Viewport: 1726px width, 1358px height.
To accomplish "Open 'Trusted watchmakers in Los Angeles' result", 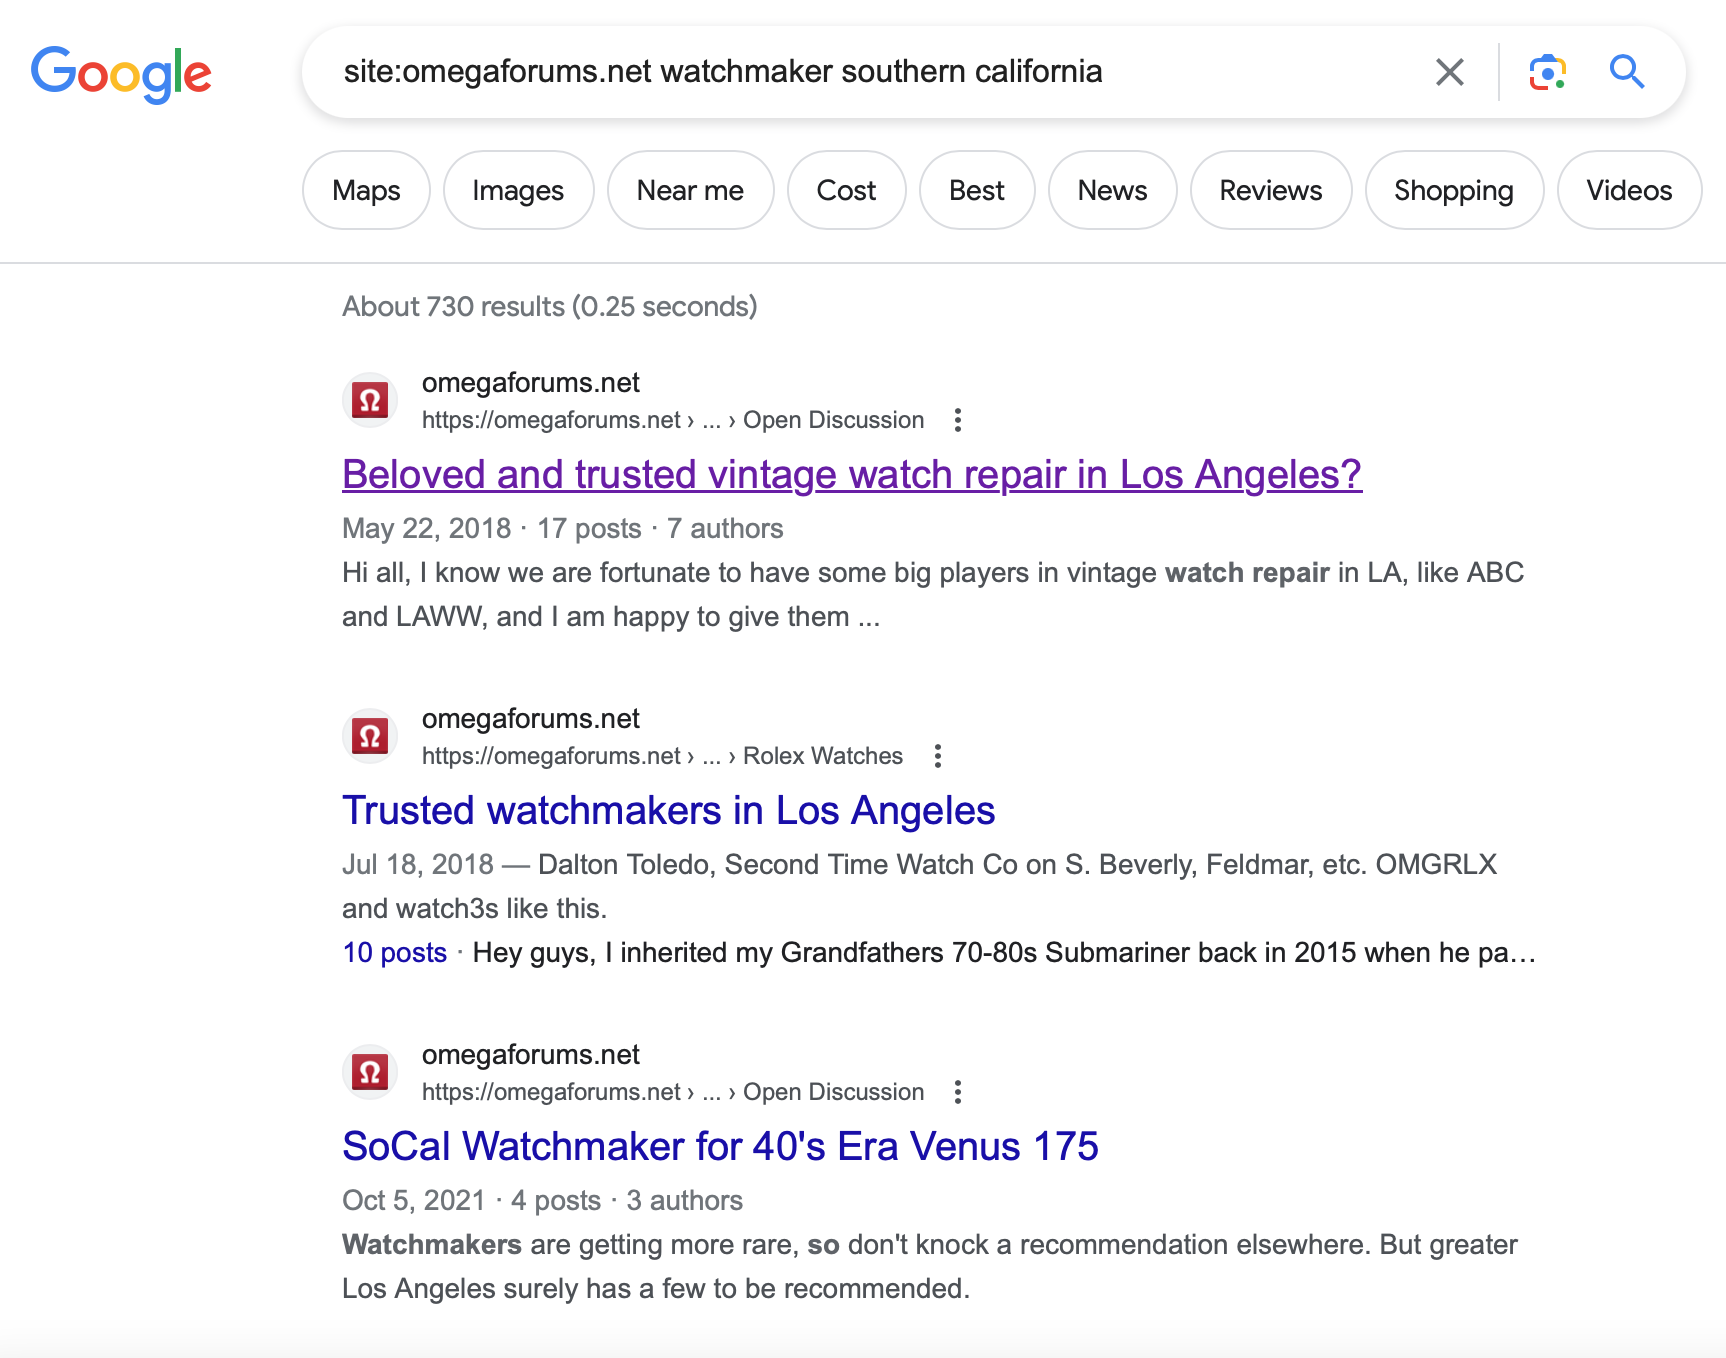I will [x=668, y=811].
